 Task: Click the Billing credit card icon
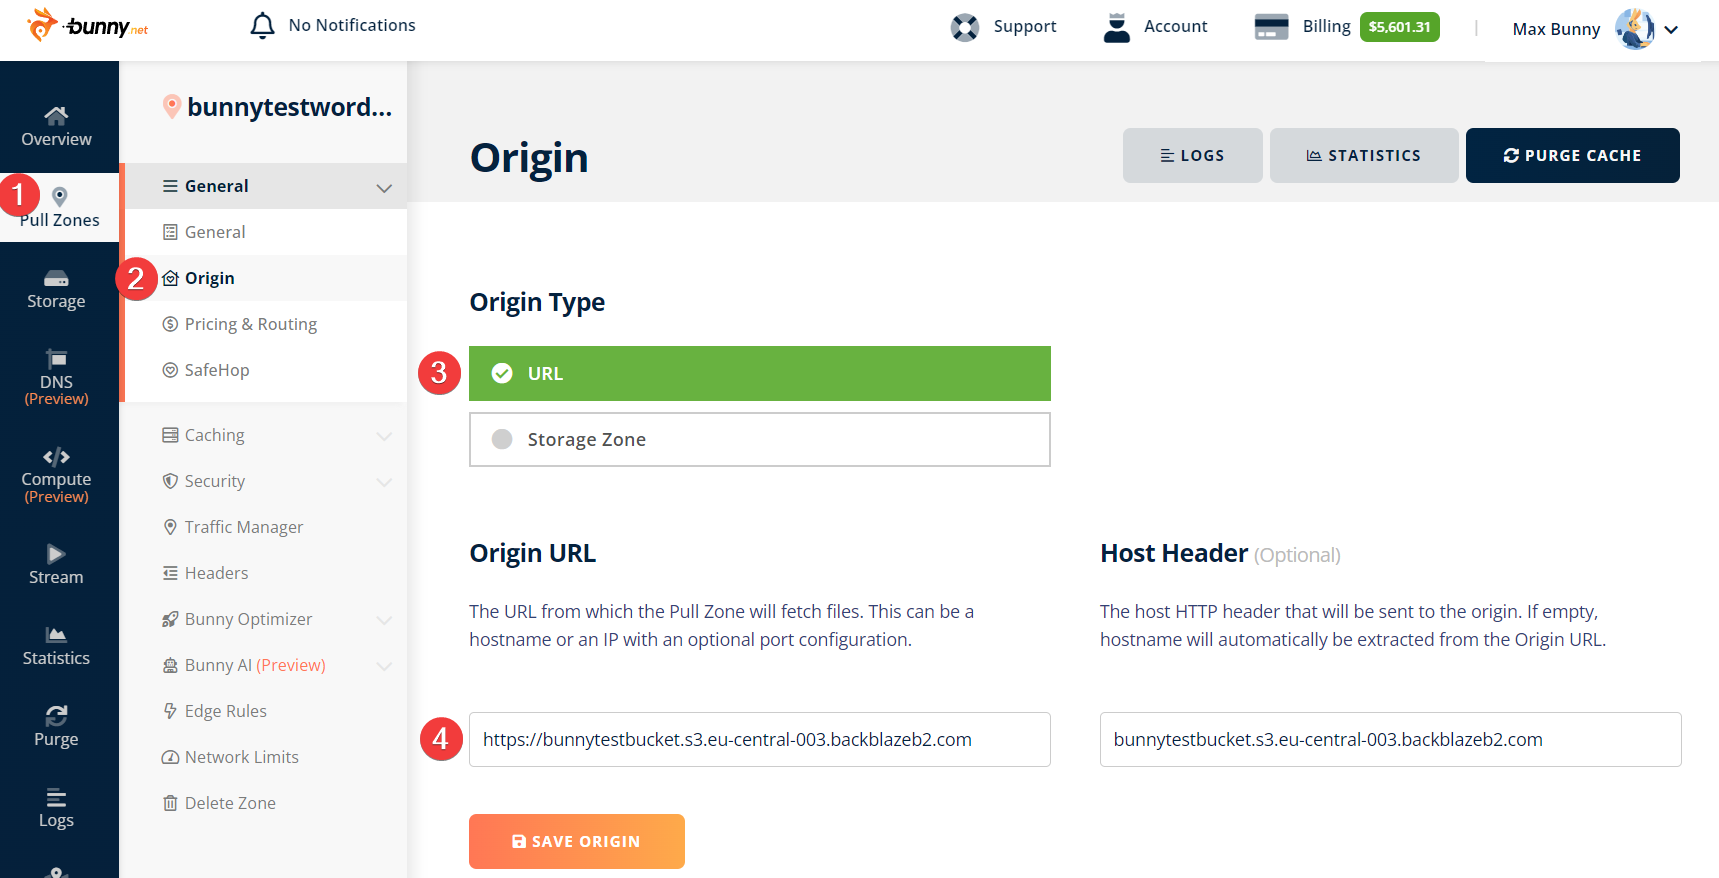tap(1271, 27)
